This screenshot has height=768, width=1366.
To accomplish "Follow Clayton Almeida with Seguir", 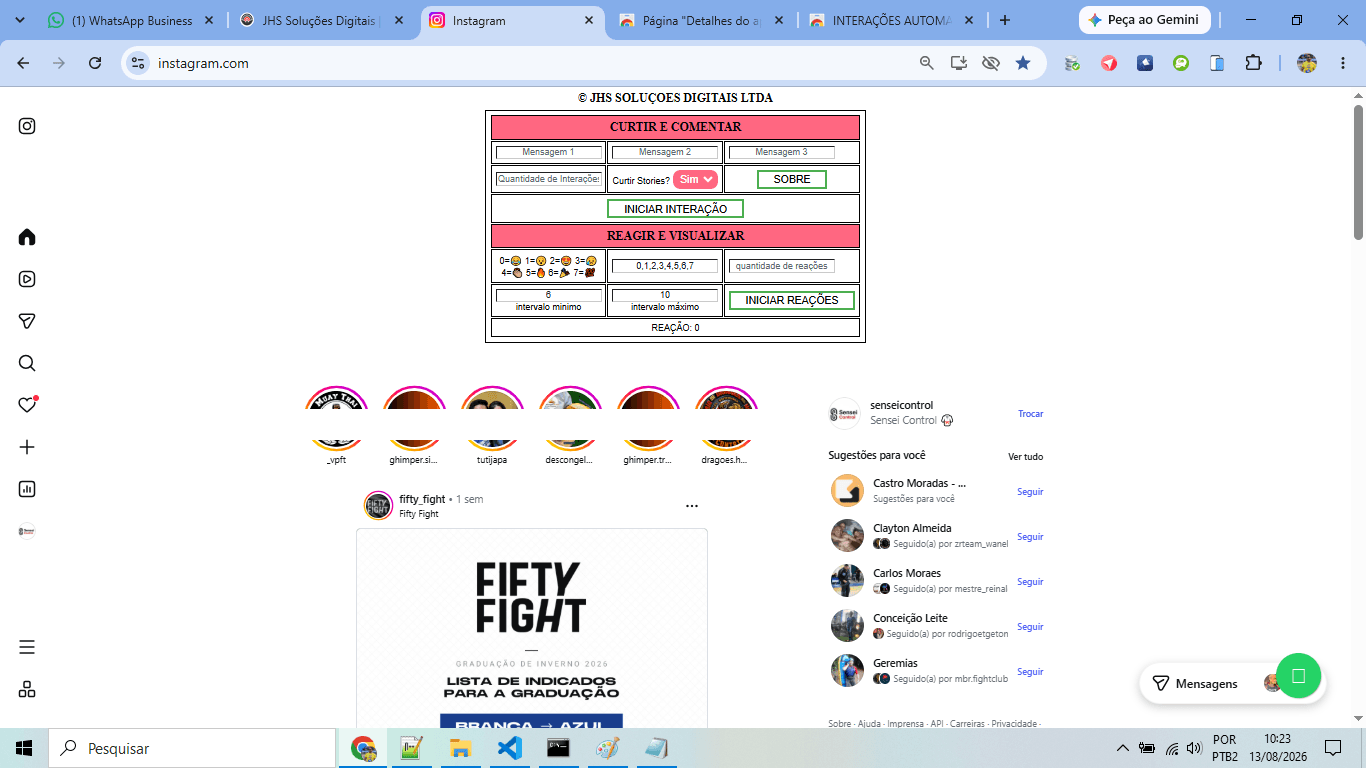I will pyautogui.click(x=1030, y=537).
